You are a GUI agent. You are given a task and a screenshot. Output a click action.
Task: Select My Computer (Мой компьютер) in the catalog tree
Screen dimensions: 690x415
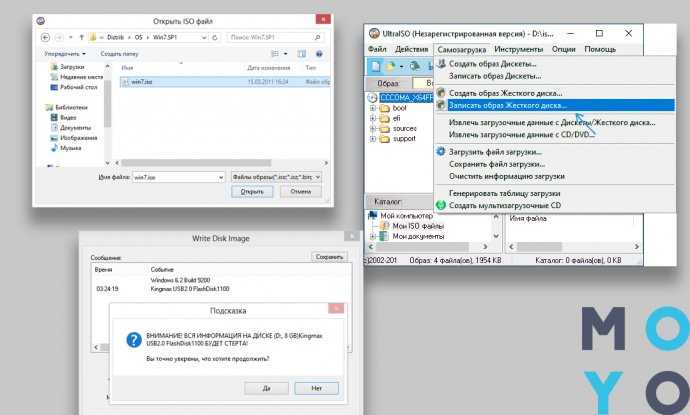point(406,216)
